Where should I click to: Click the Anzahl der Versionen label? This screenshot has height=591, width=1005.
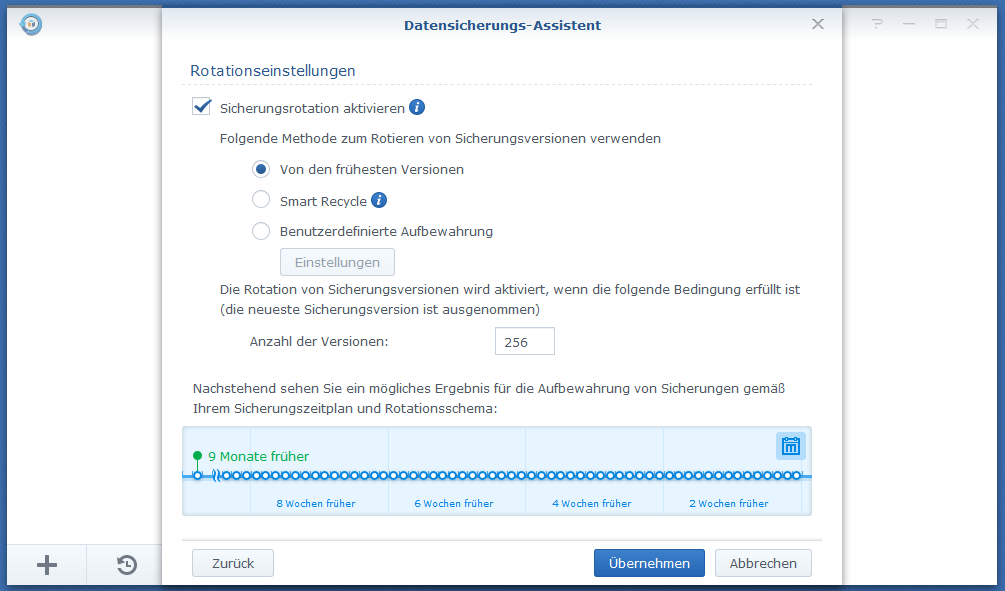click(x=319, y=342)
